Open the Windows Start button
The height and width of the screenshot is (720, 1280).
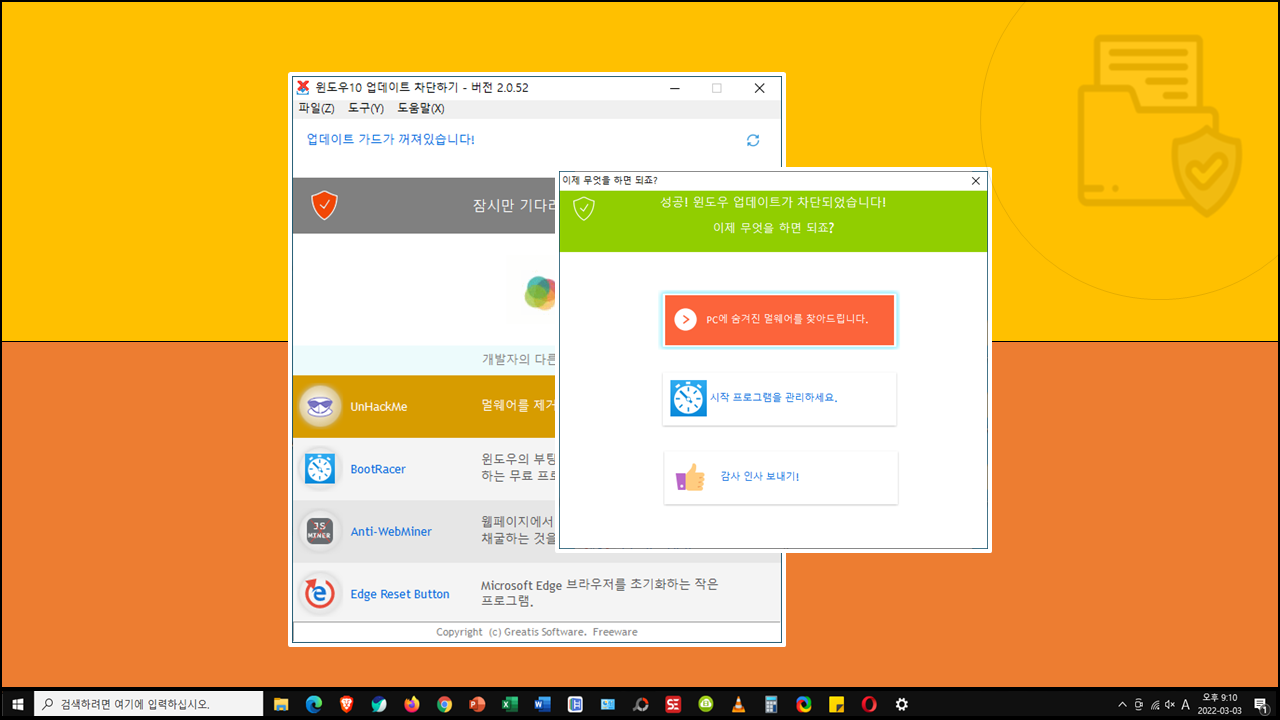tap(17, 704)
